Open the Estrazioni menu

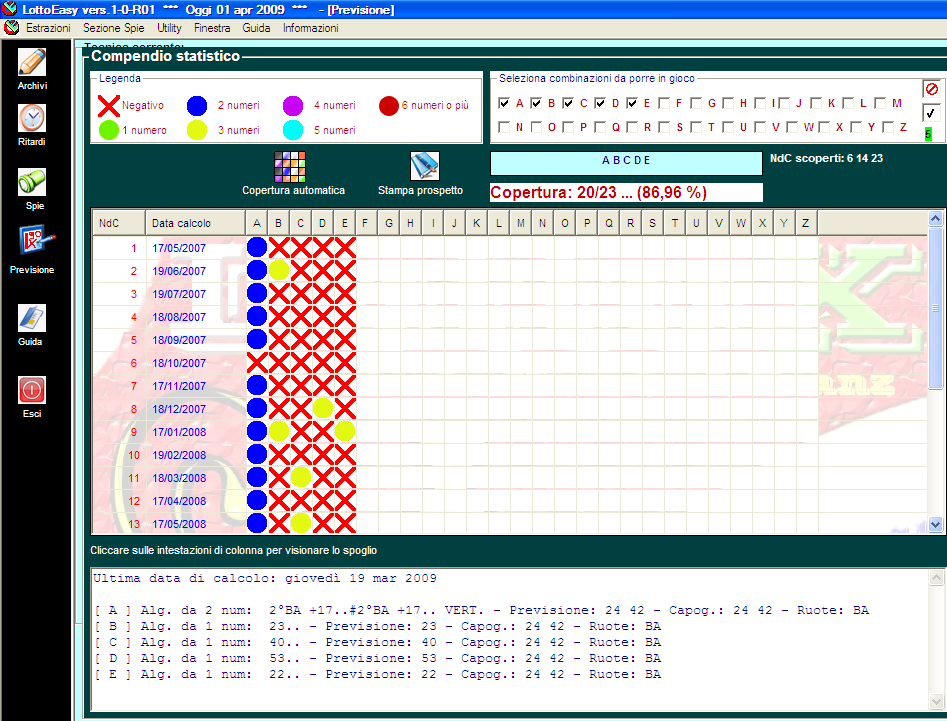click(48, 28)
